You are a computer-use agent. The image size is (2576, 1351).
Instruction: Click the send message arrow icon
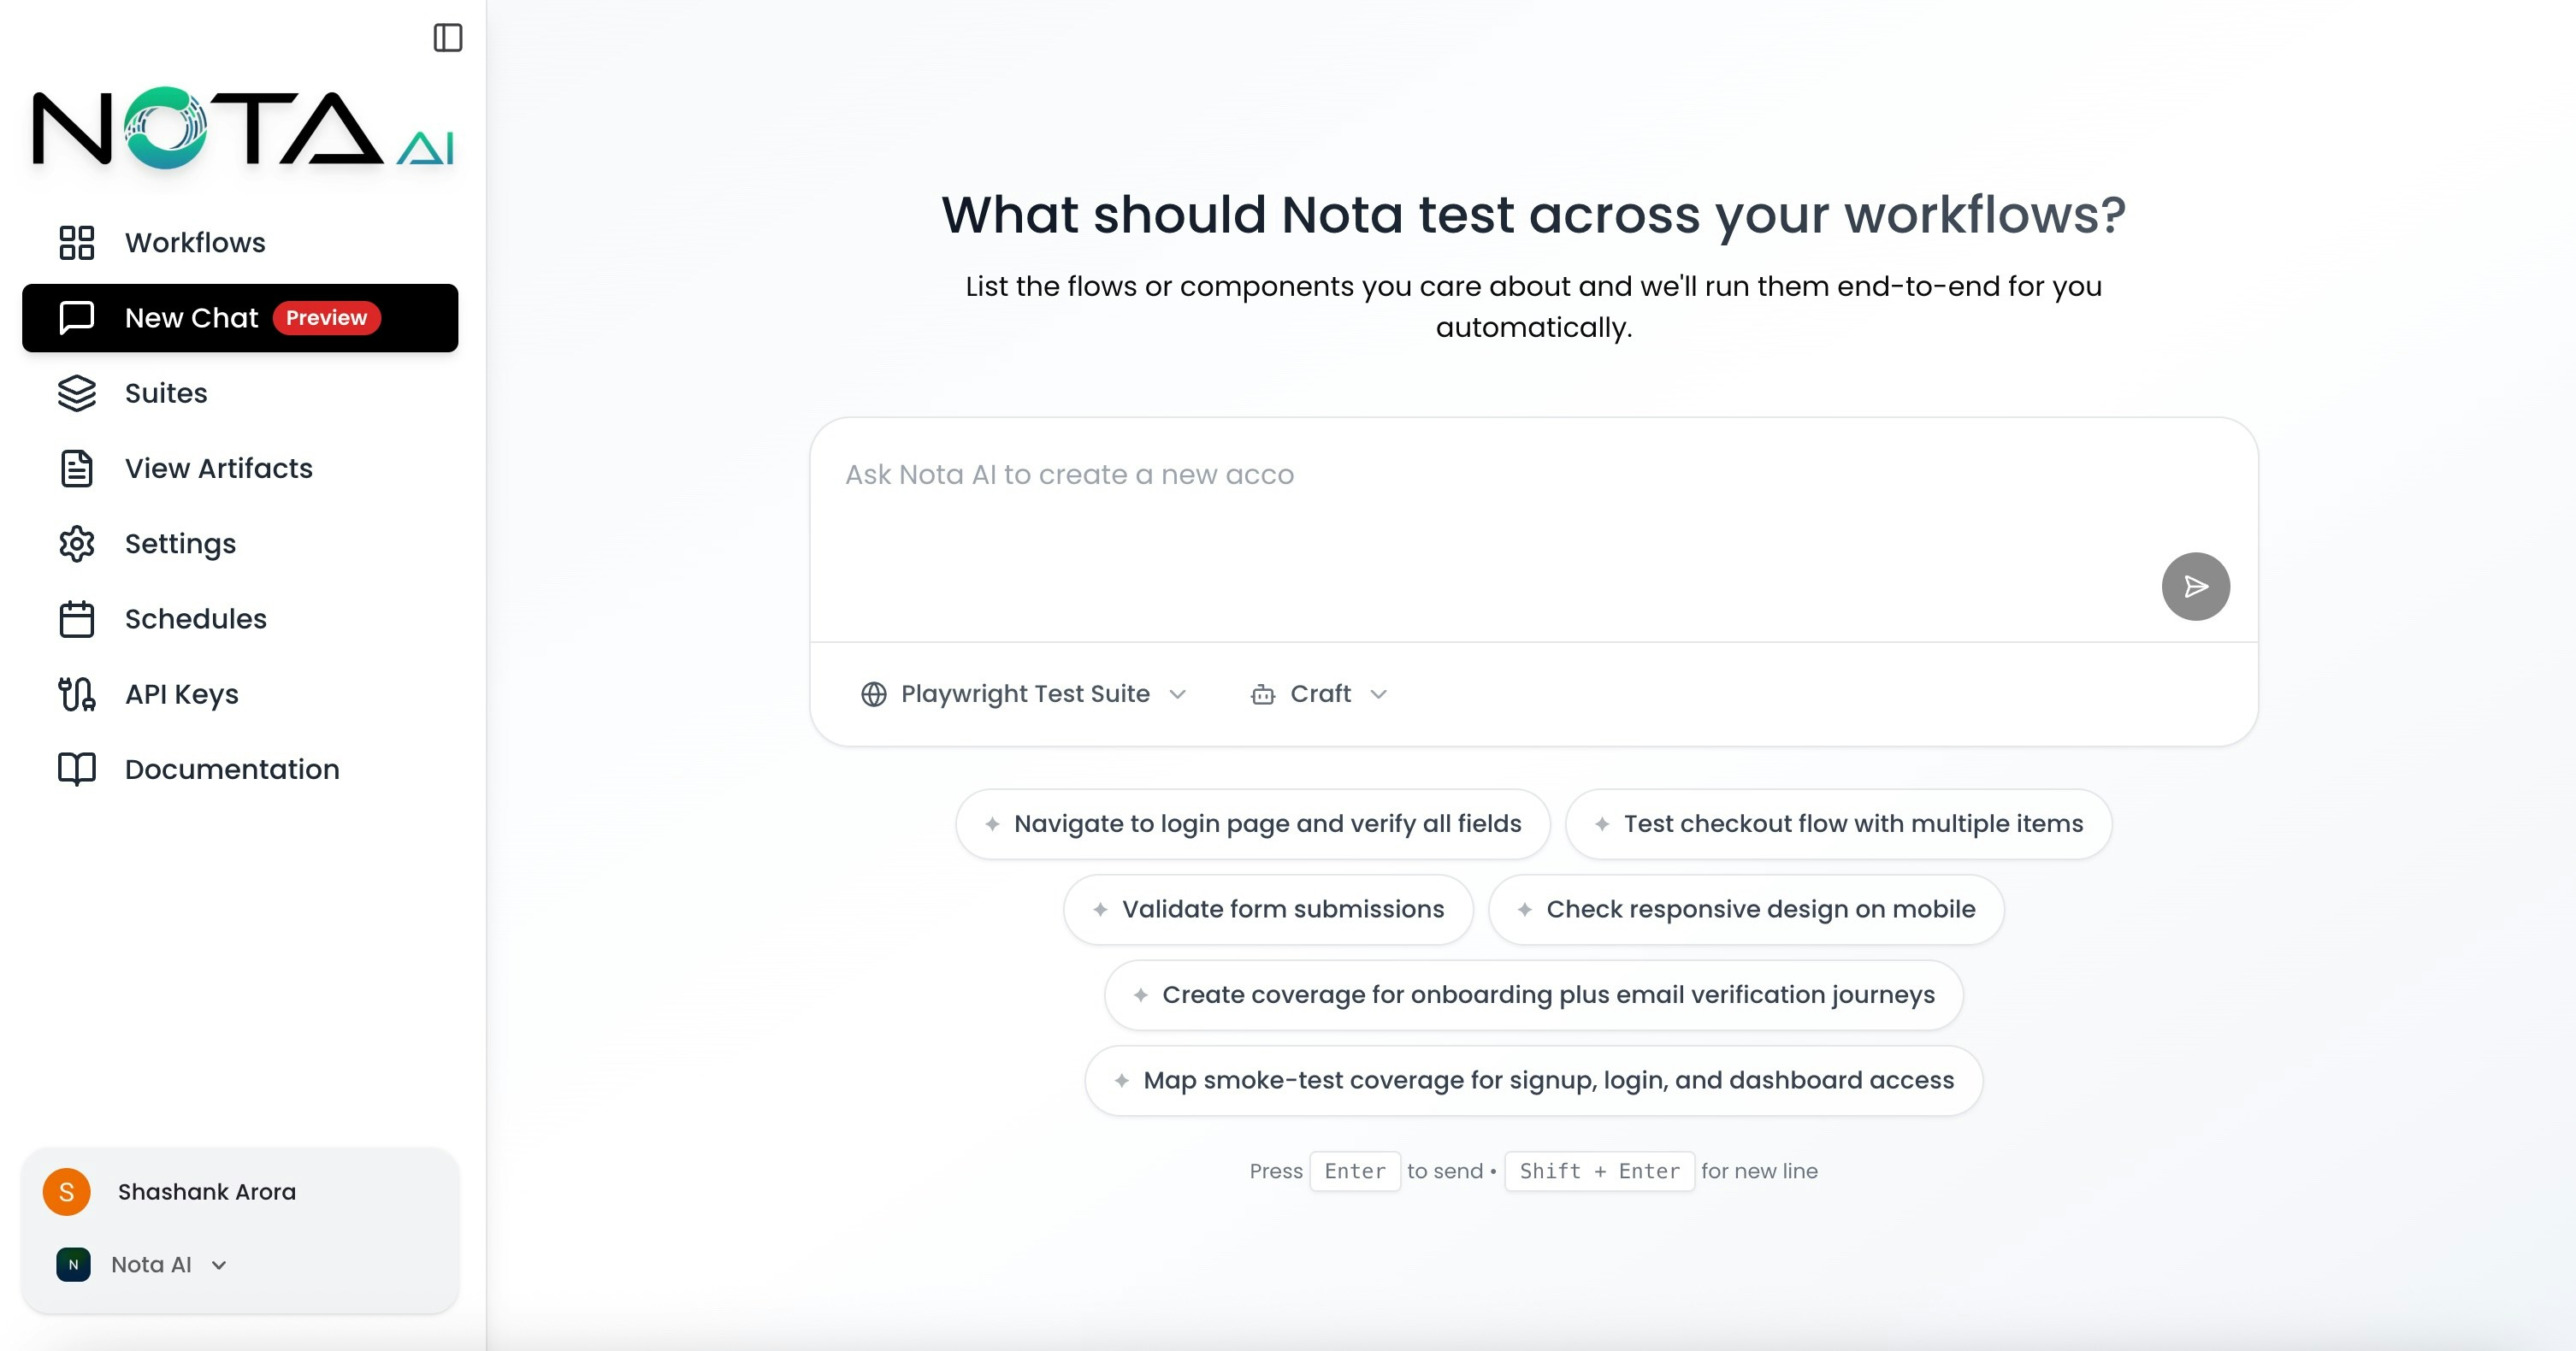click(2195, 586)
